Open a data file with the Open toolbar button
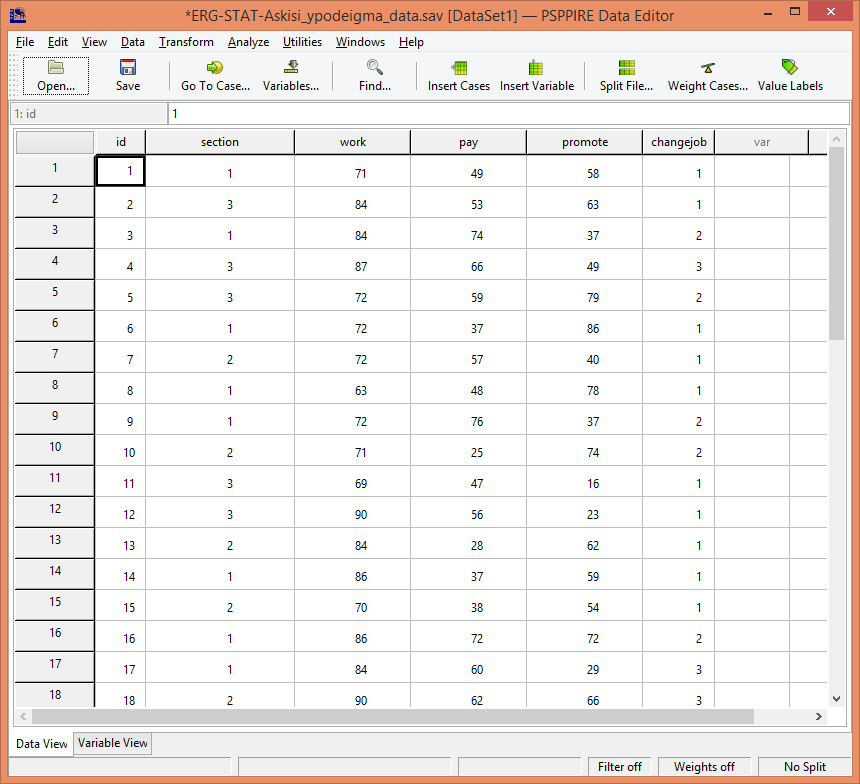This screenshot has height=784, width=860. [56, 76]
